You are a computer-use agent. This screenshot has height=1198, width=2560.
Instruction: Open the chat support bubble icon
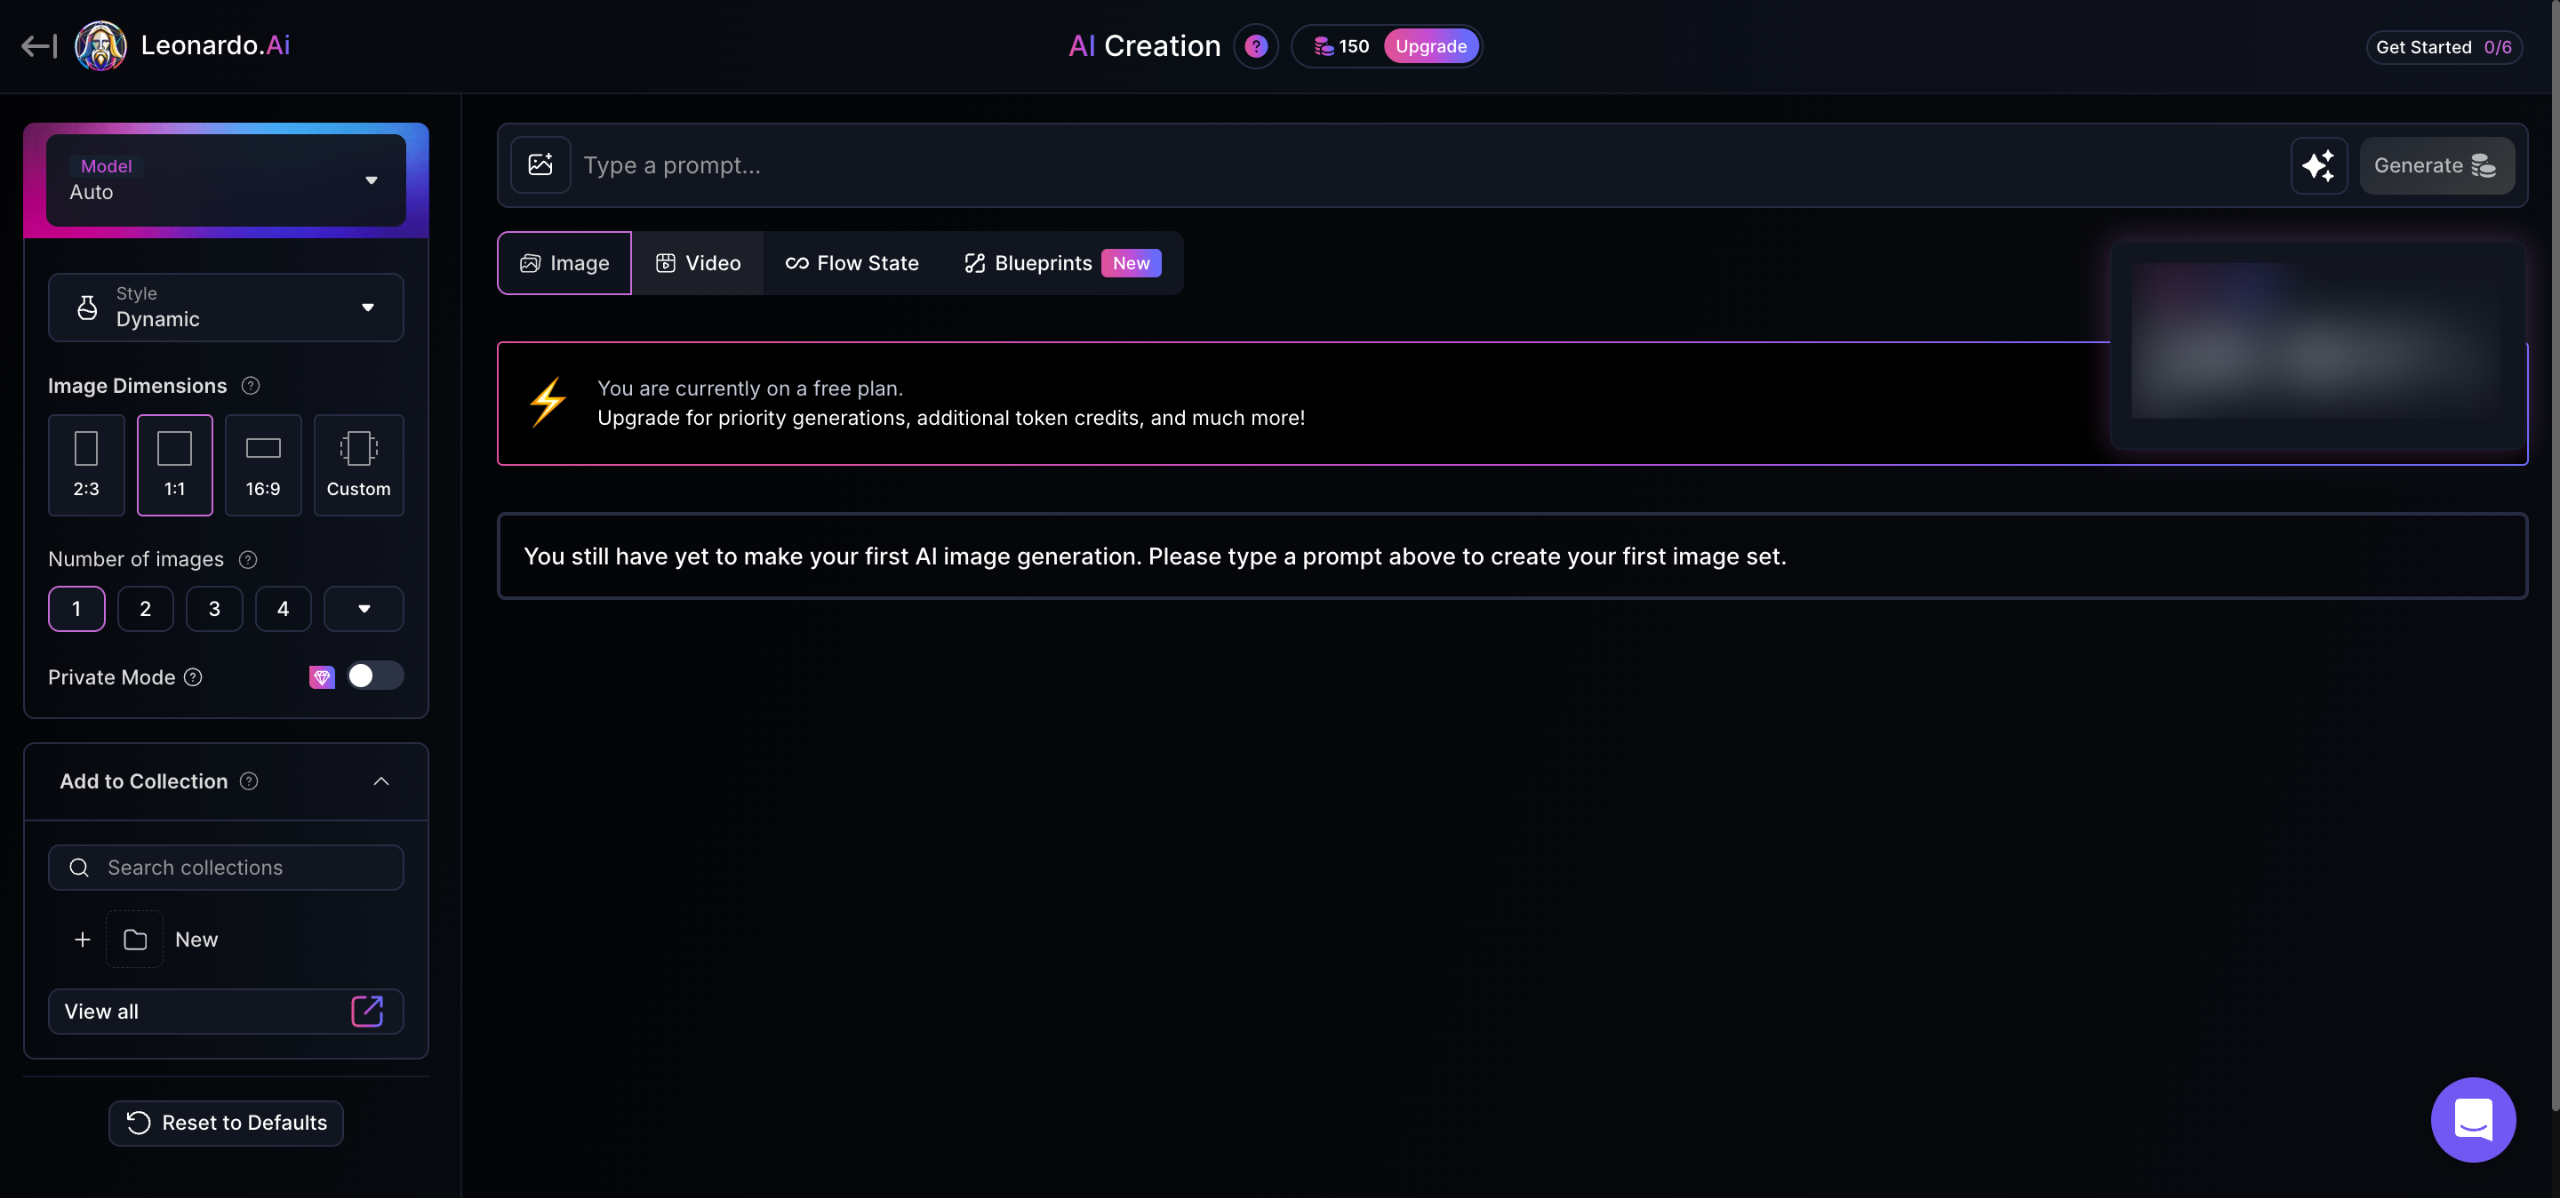[2472, 1119]
